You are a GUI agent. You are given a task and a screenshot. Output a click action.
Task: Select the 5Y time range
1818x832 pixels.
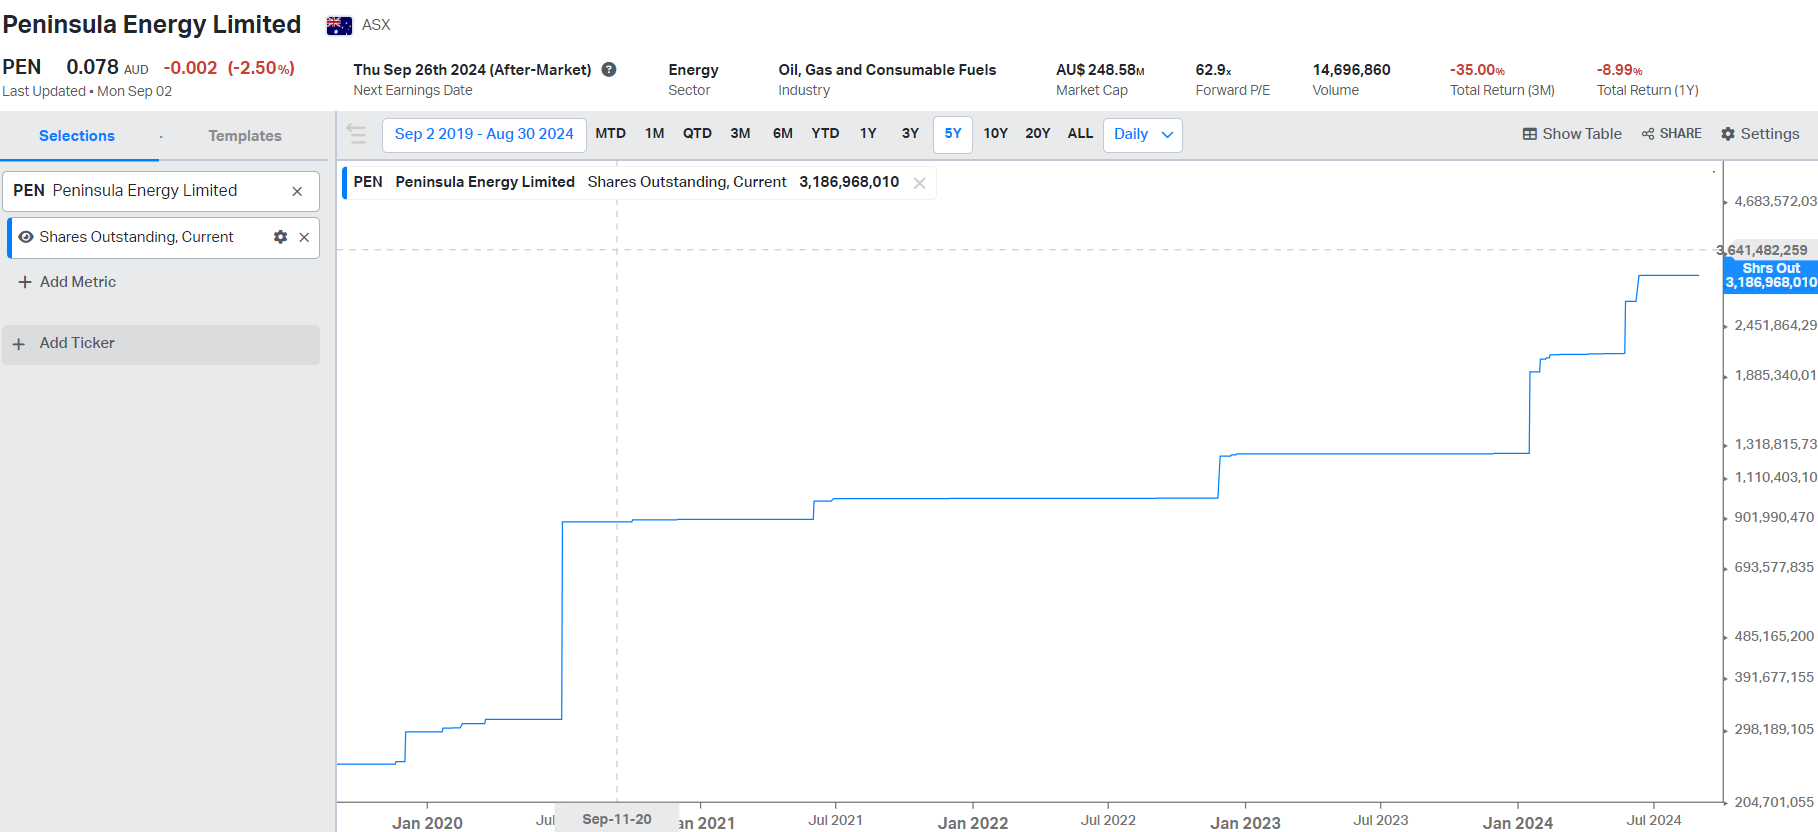953,134
